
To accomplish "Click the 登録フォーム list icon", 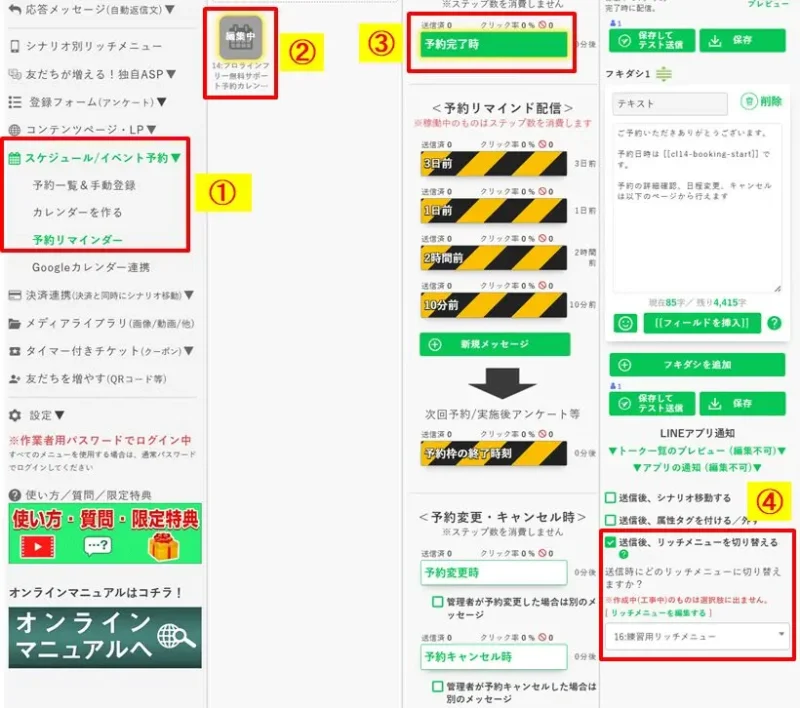I will [14, 102].
